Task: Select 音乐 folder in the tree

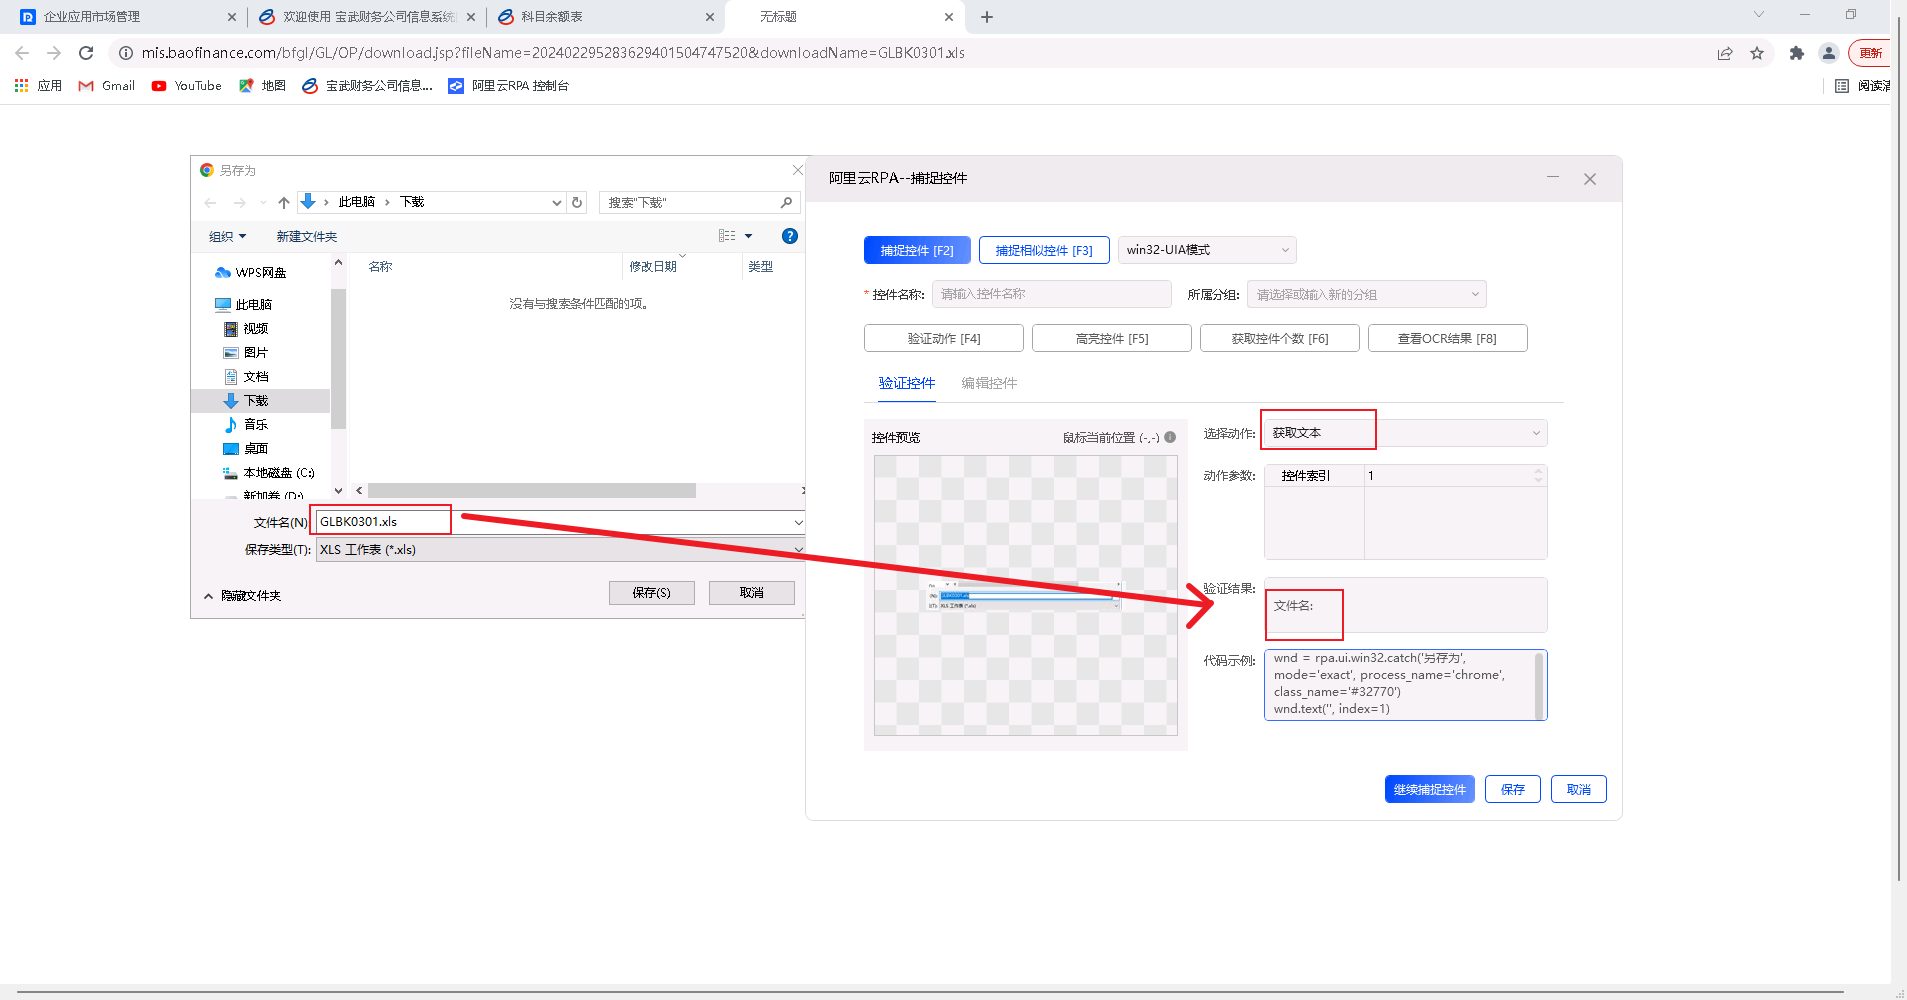Action: click(246, 425)
